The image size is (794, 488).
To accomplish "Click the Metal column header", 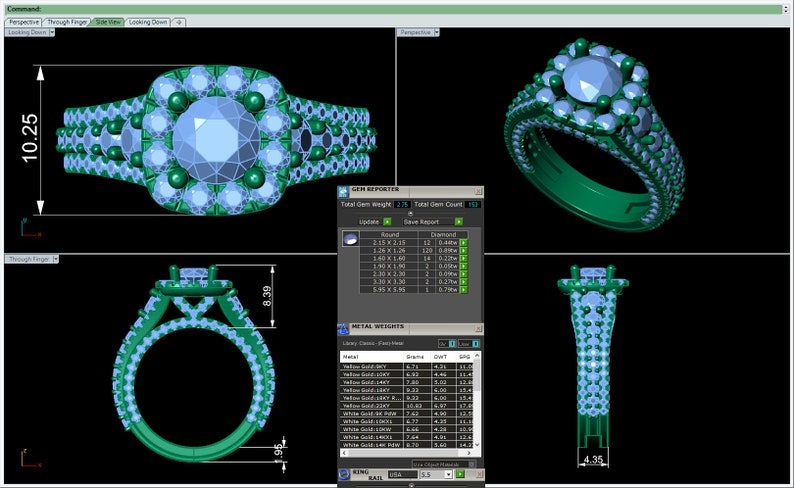I will (x=372, y=357).
